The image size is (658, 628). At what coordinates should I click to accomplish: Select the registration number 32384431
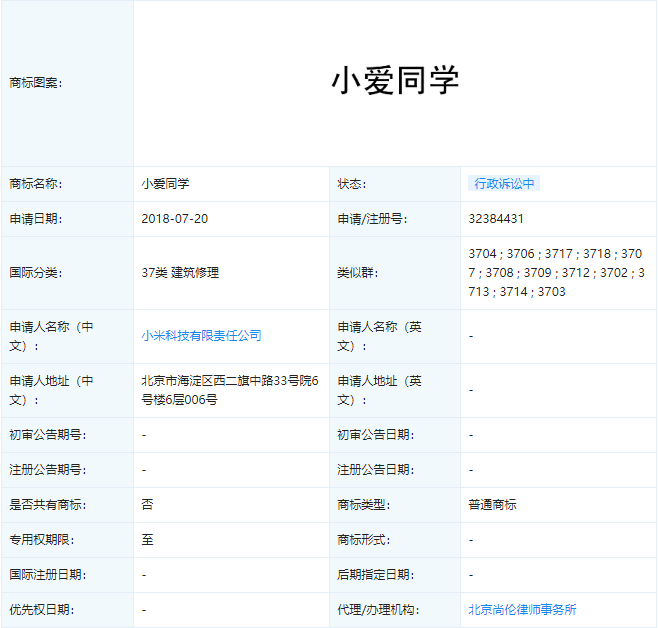[x=496, y=219]
